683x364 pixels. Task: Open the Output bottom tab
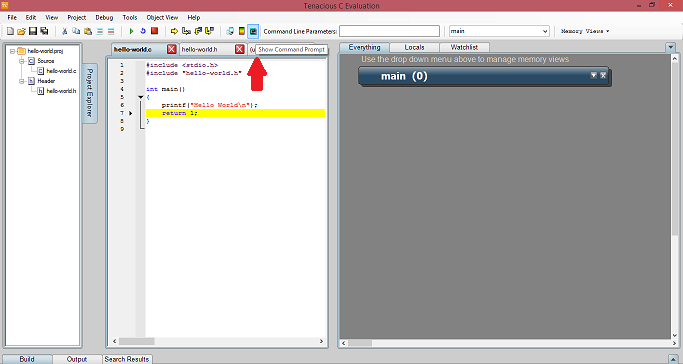coord(77,359)
